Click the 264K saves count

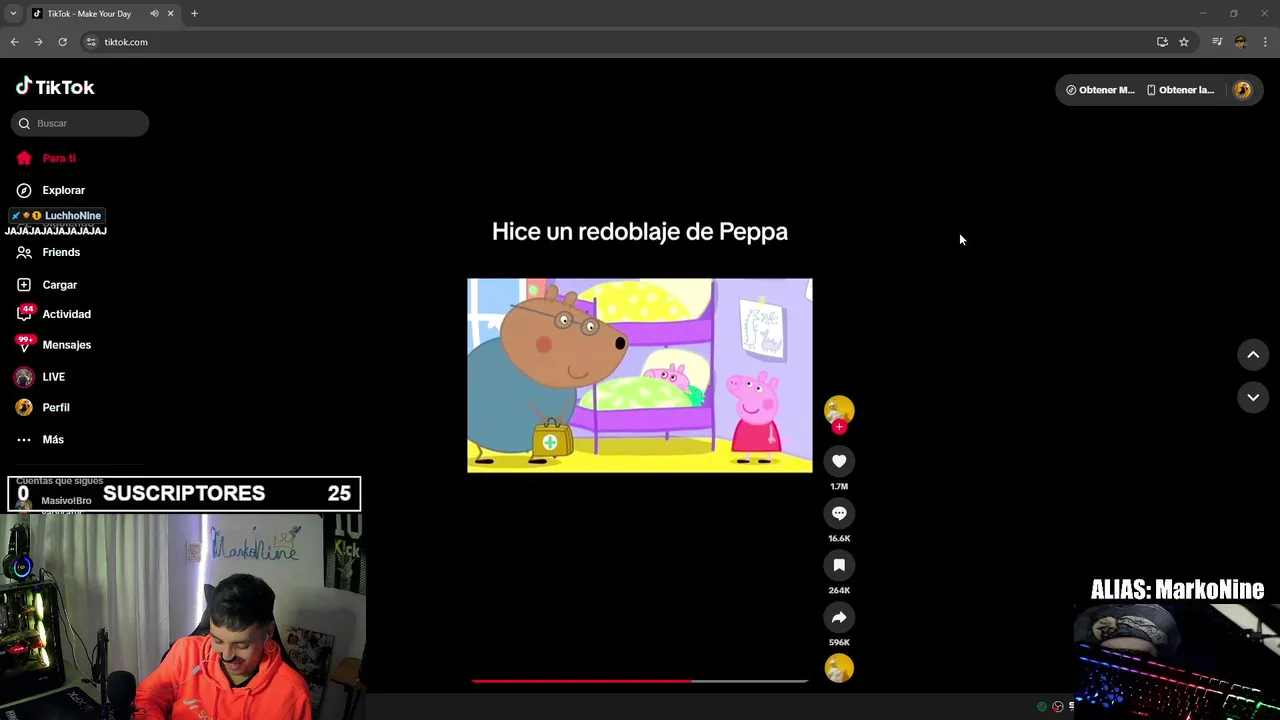(839, 591)
